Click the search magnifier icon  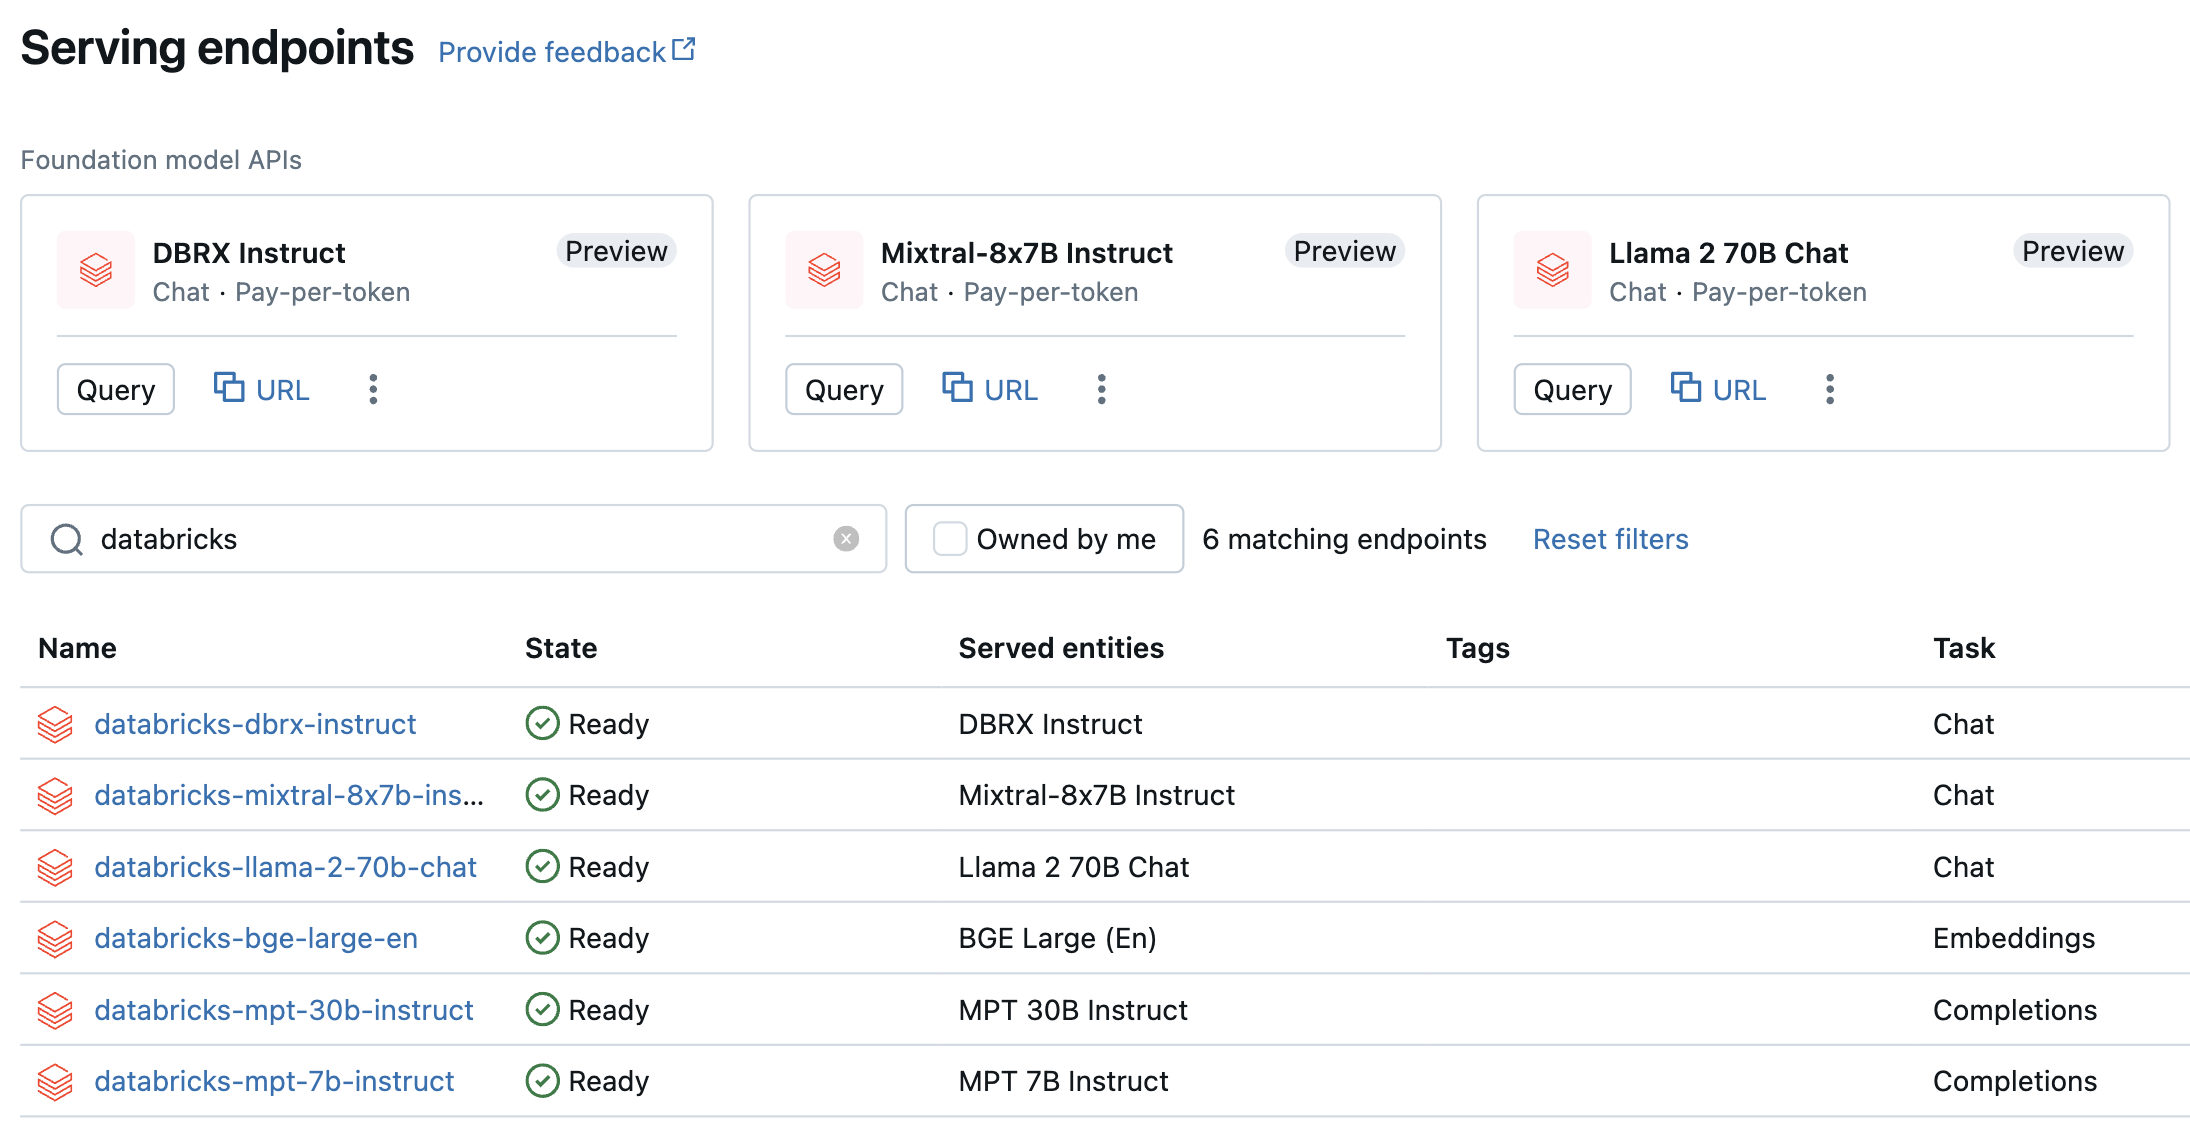pyautogui.click(x=67, y=539)
